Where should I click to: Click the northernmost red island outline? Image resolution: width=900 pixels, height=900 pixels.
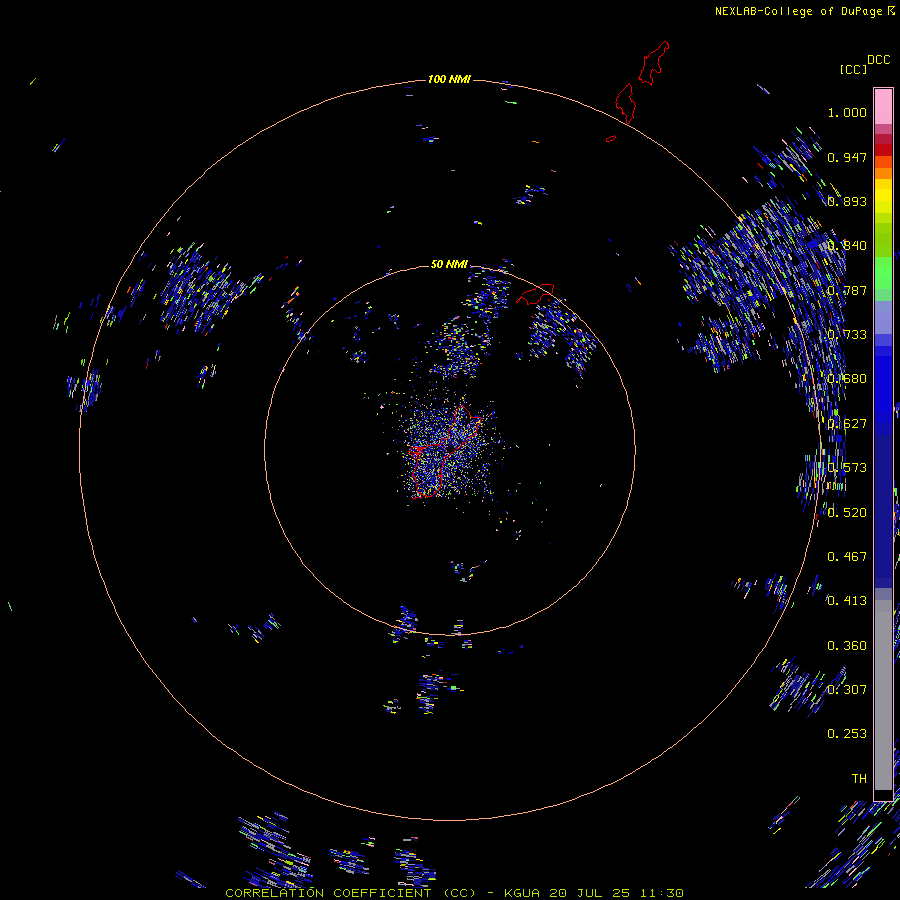[x=654, y=63]
